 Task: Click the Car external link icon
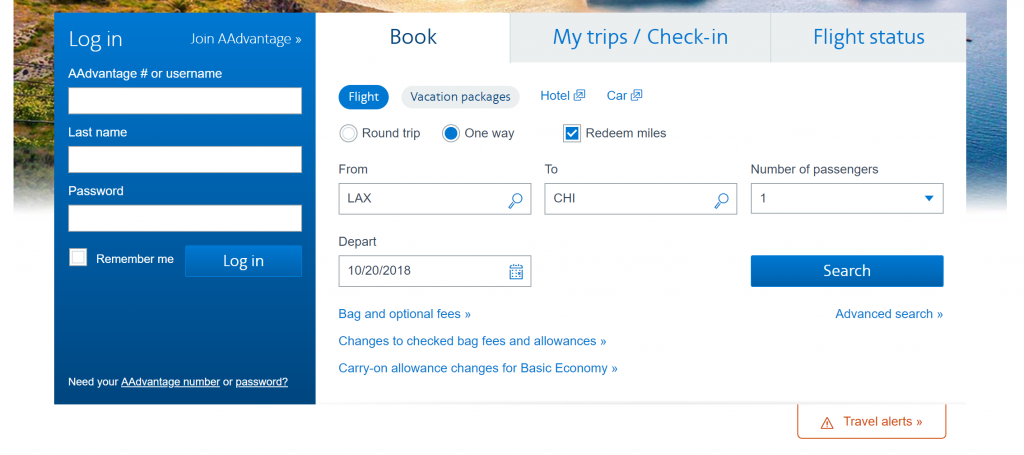click(x=636, y=96)
